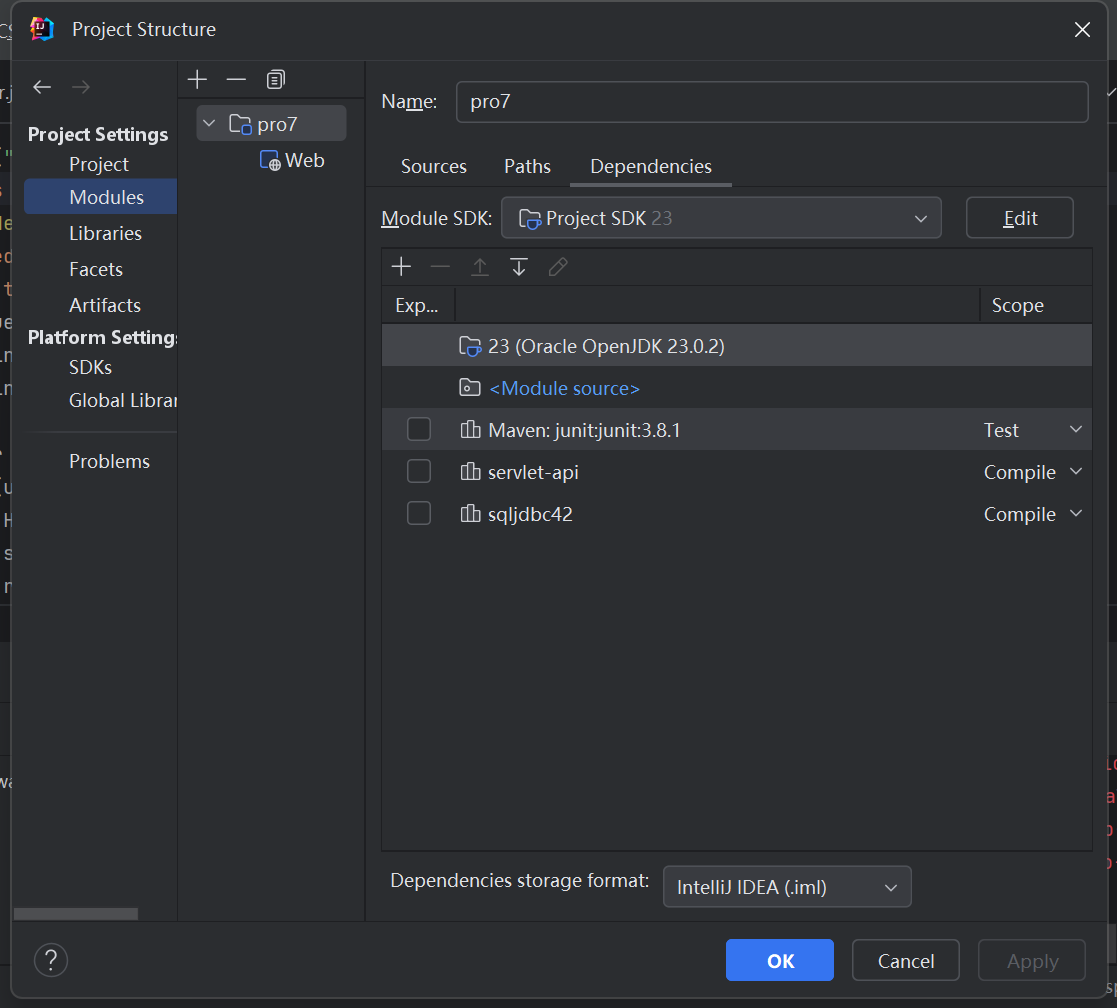Click the Web facet icon

[x=270, y=160]
